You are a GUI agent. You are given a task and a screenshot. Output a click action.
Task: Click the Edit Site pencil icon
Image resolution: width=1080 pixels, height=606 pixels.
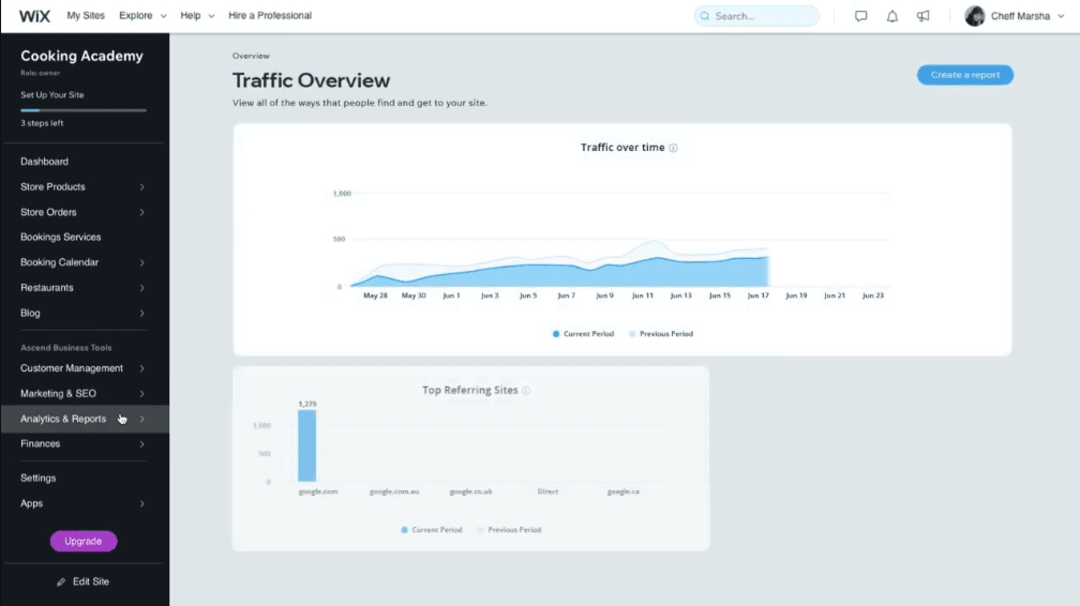(x=62, y=581)
